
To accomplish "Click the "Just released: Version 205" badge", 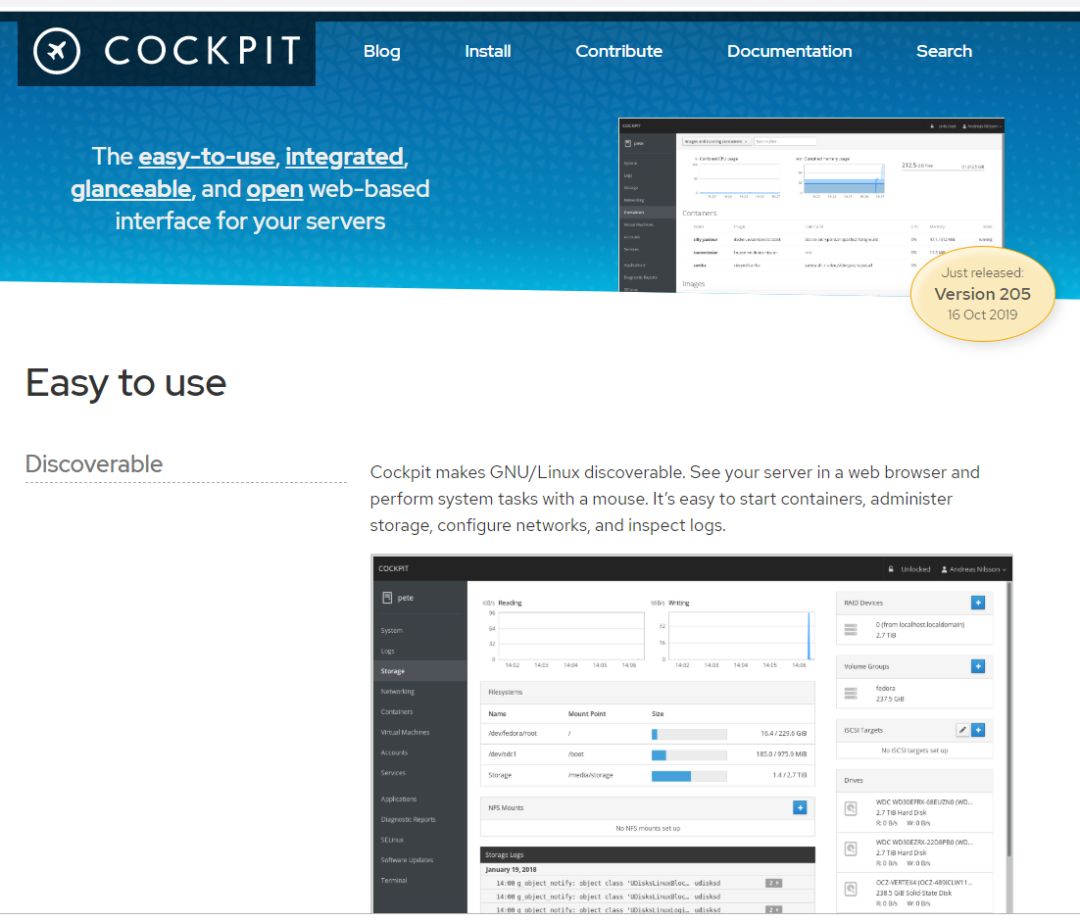I will click(x=982, y=294).
